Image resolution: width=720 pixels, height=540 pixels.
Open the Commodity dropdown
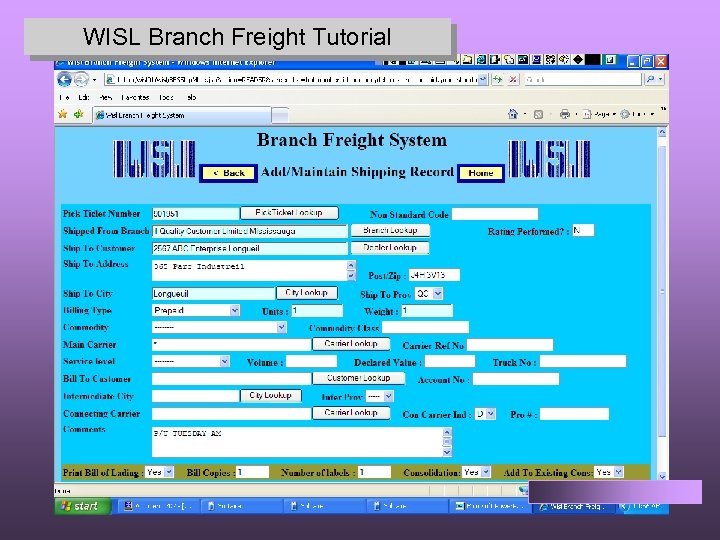click(x=219, y=327)
